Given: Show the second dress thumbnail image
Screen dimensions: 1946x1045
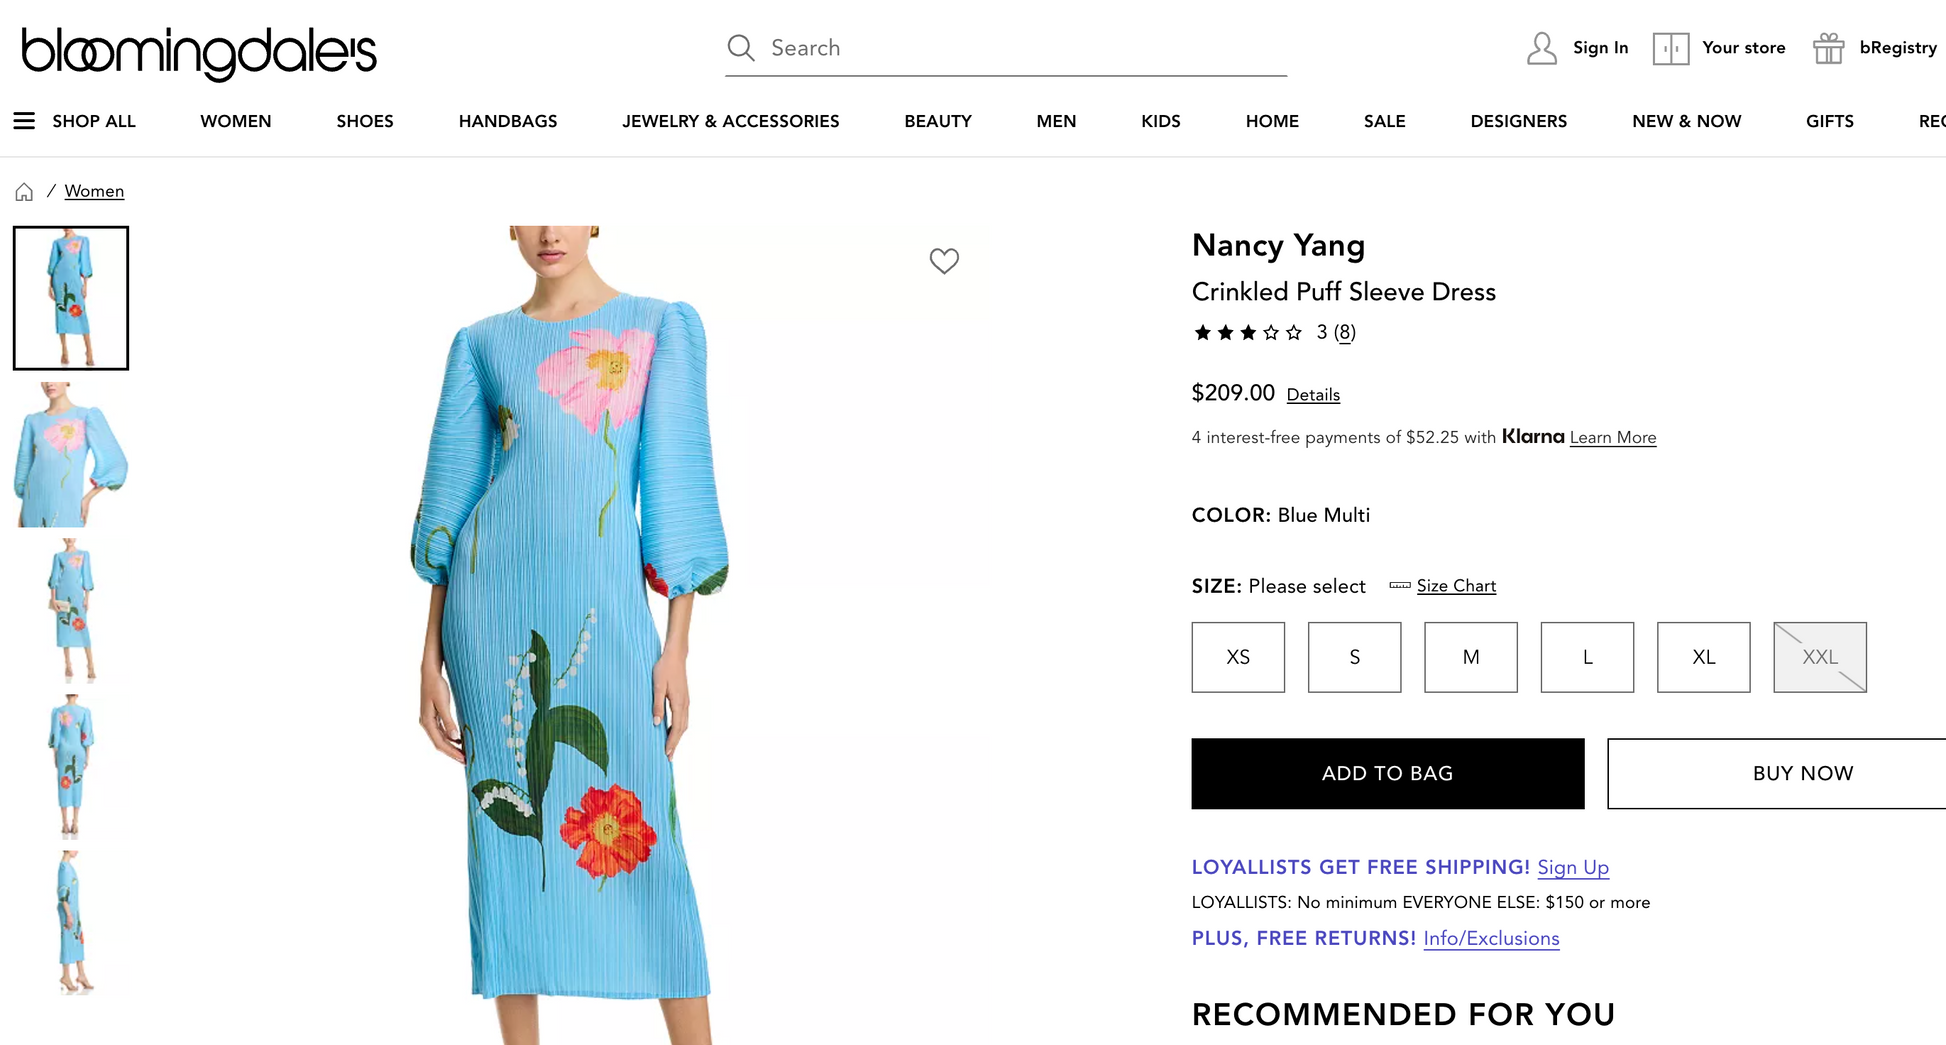Looking at the screenshot, I should pyautogui.click(x=70, y=454).
